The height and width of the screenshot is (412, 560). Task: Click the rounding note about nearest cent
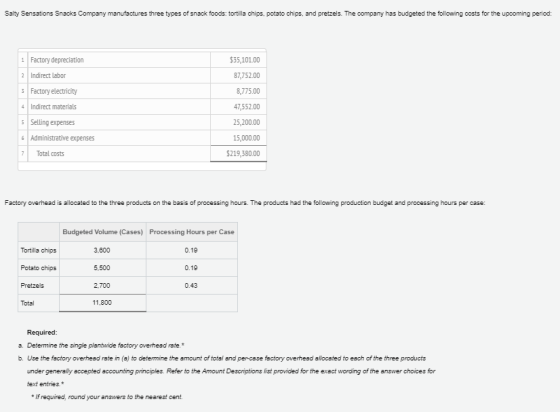point(107,397)
